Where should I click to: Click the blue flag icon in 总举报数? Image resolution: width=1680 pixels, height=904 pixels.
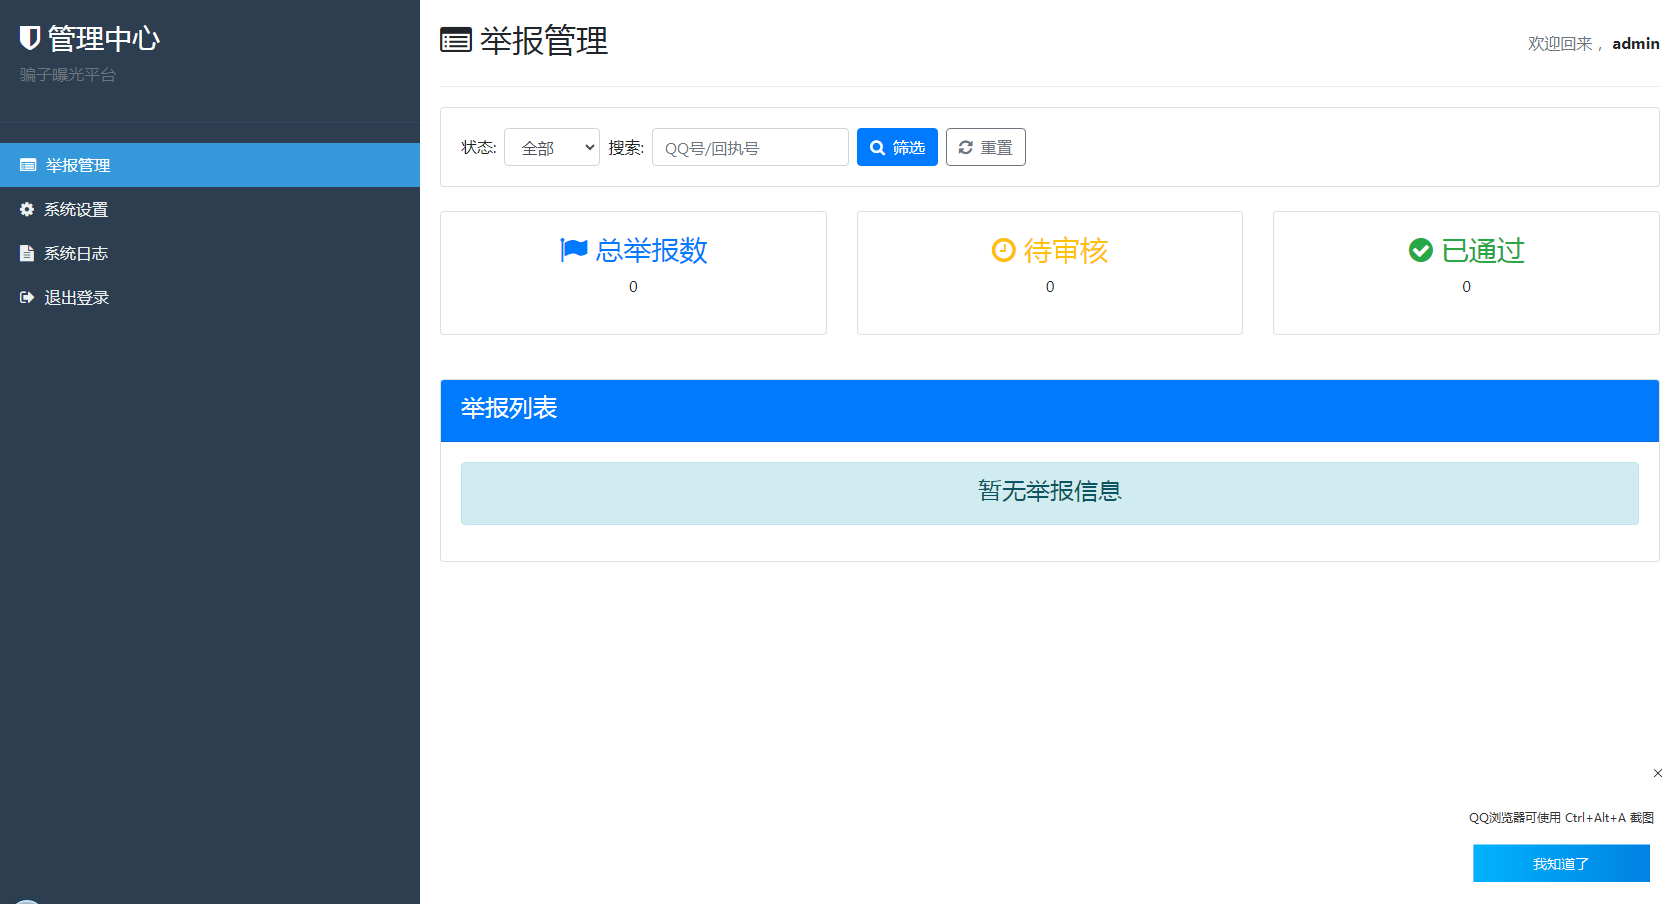point(574,249)
